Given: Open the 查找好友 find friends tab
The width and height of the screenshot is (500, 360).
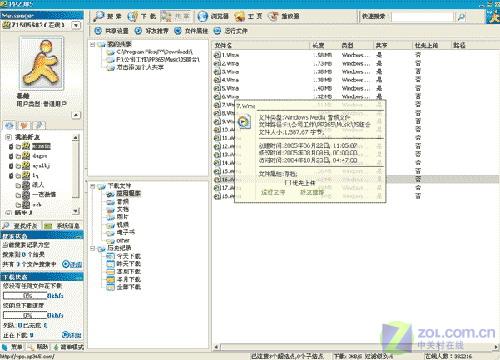Looking at the screenshot, I should (21, 226).
